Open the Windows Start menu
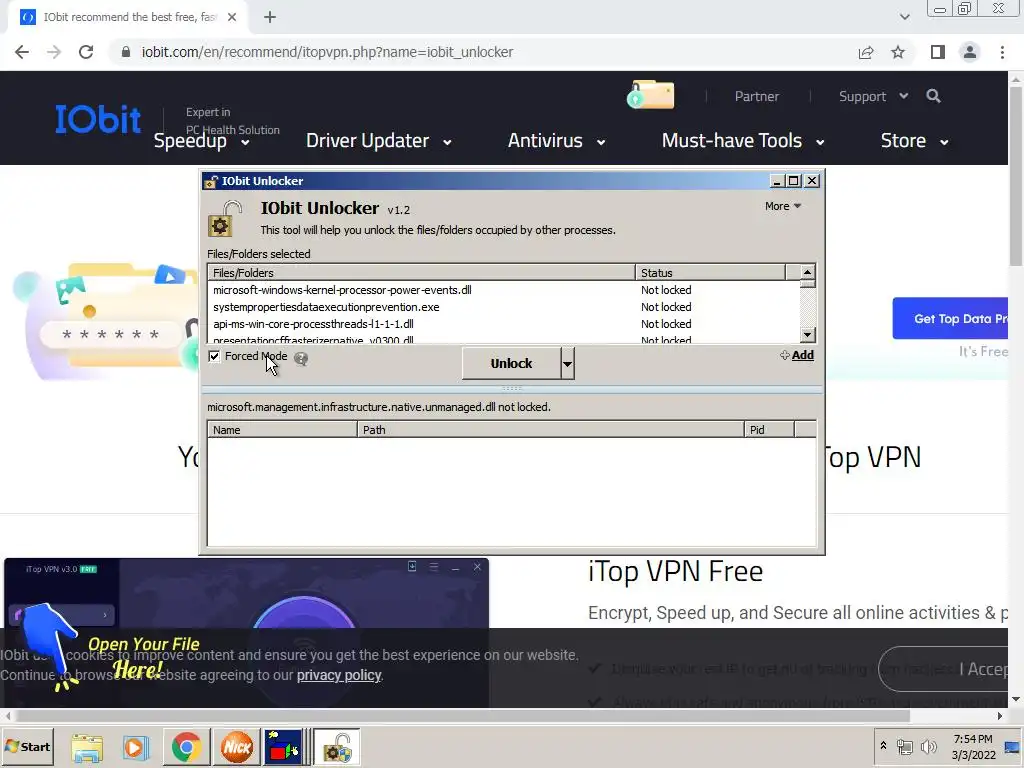The image size is (1024, 768). pyautogui.click(x=27, y=746)
